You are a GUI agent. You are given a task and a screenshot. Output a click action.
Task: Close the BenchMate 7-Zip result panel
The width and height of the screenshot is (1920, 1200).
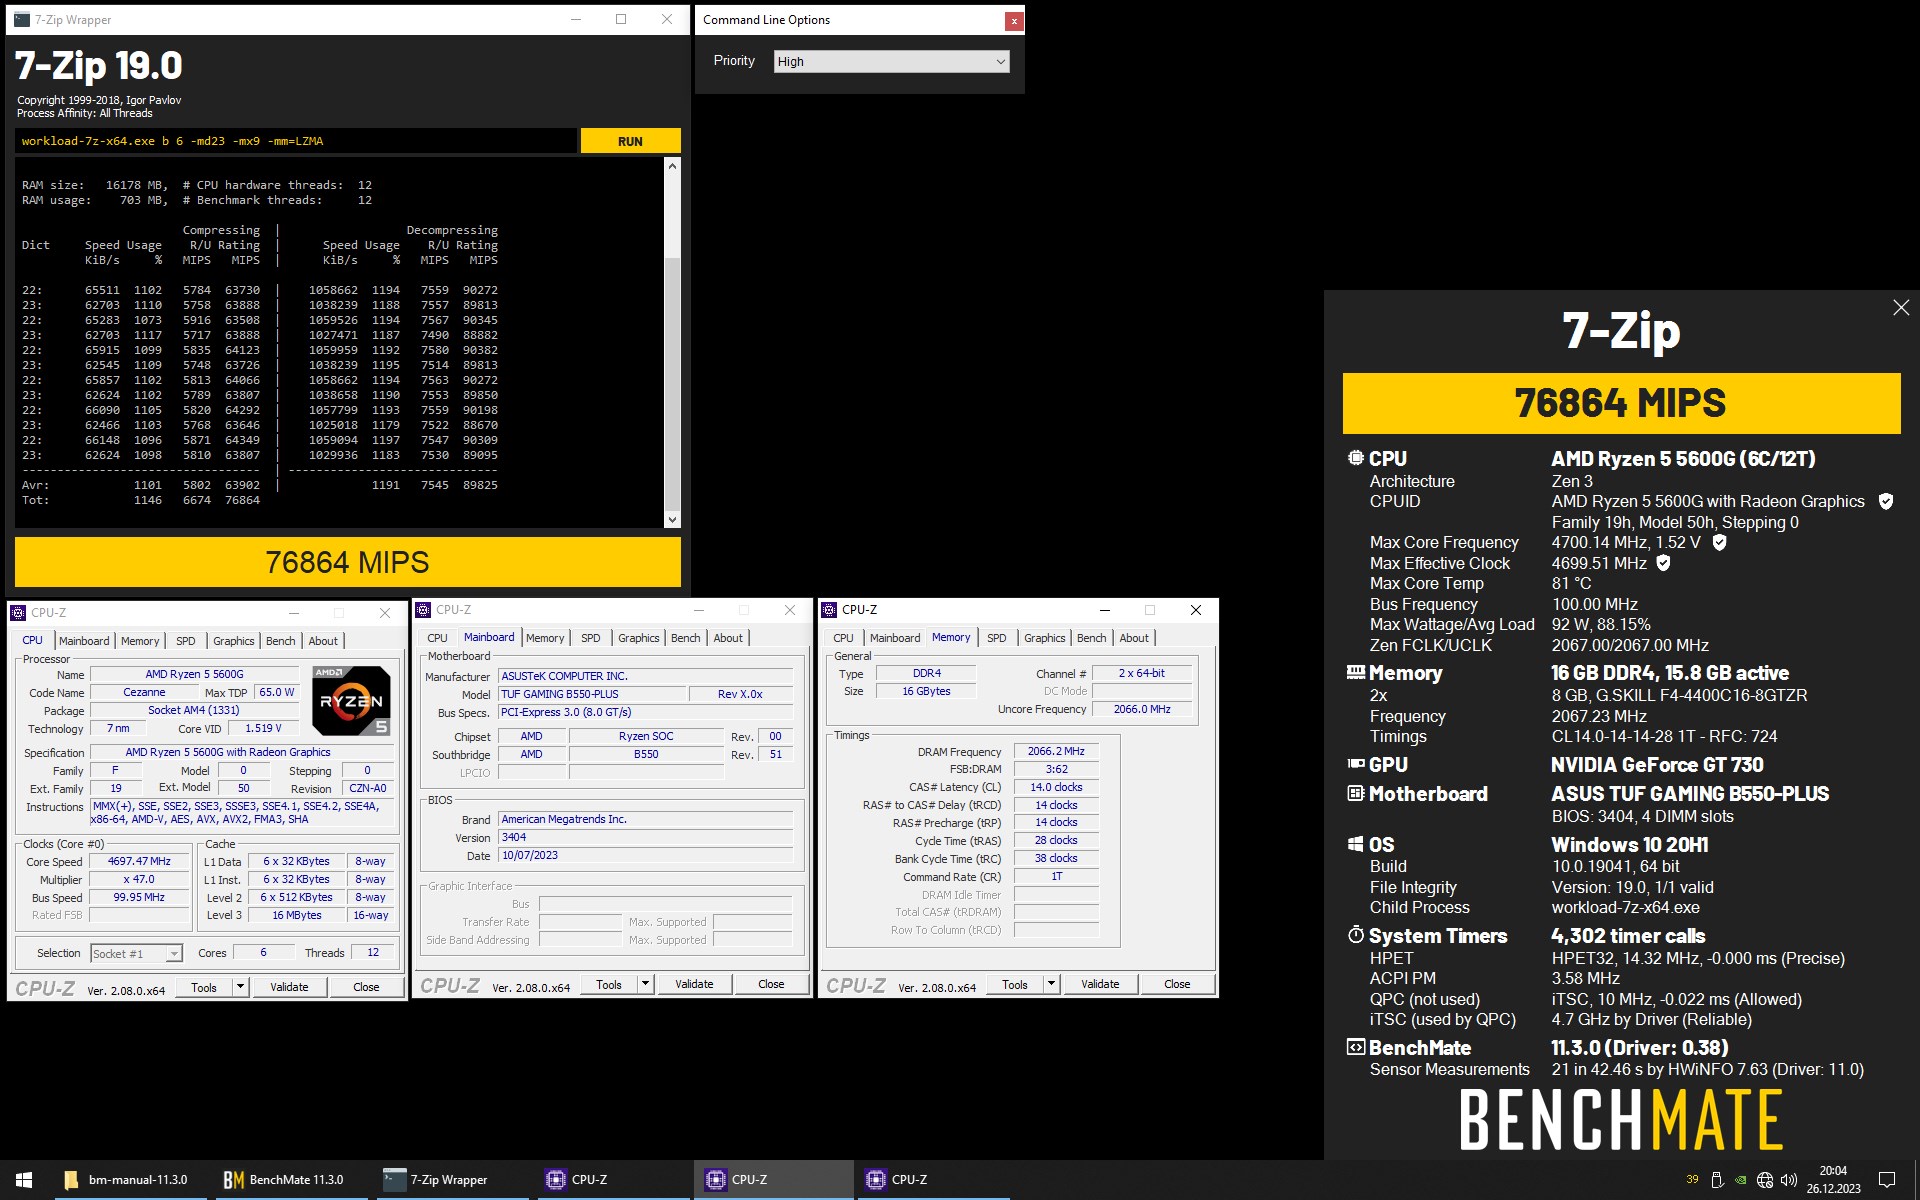coord(1901,308)
